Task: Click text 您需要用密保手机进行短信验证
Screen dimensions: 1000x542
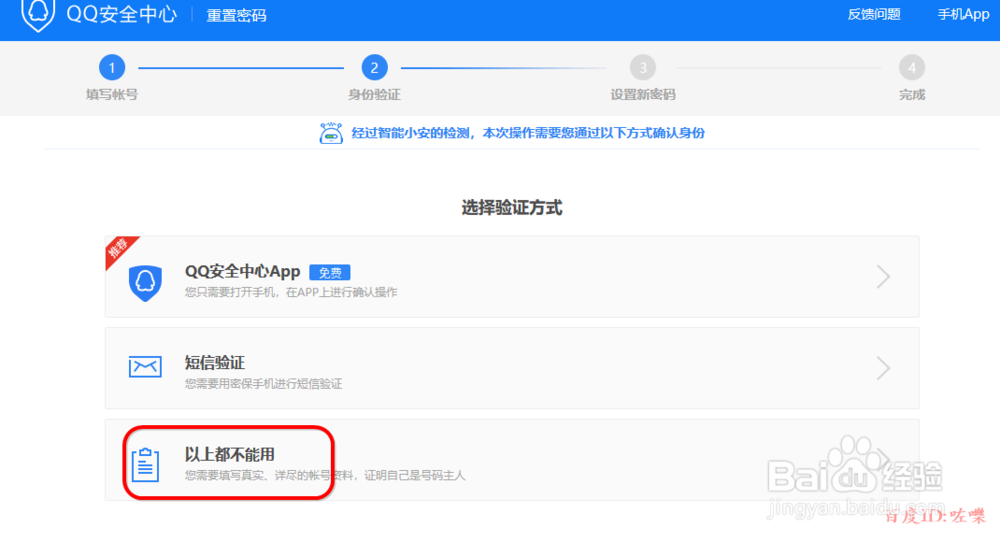Action: (263, 383)
